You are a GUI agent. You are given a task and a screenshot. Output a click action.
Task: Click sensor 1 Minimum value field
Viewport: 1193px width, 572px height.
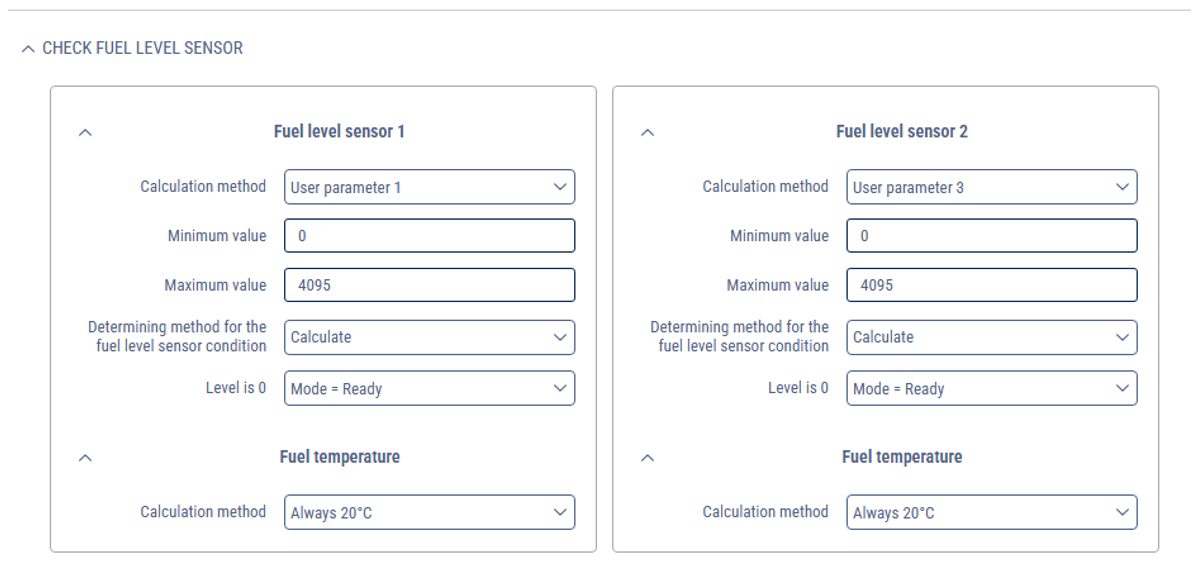click(429, 236)
